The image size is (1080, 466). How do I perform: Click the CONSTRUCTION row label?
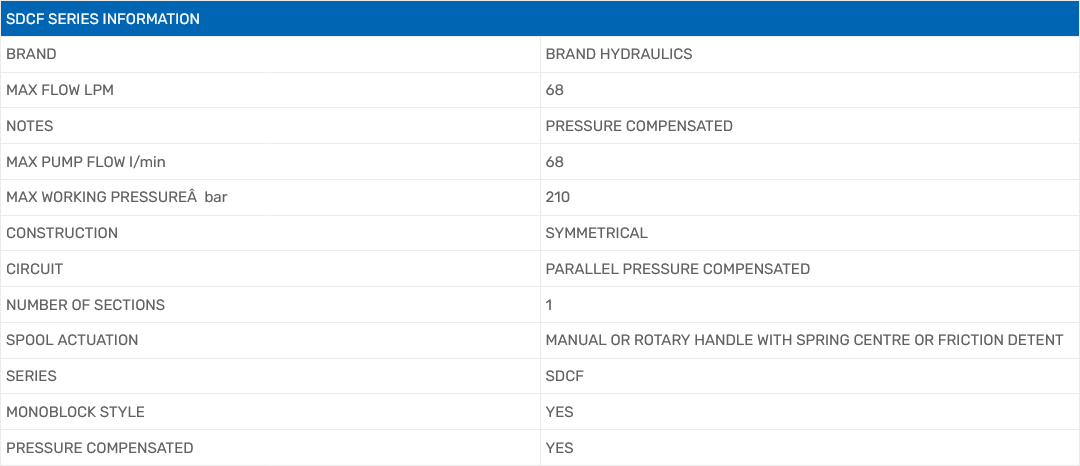point(62,233)
